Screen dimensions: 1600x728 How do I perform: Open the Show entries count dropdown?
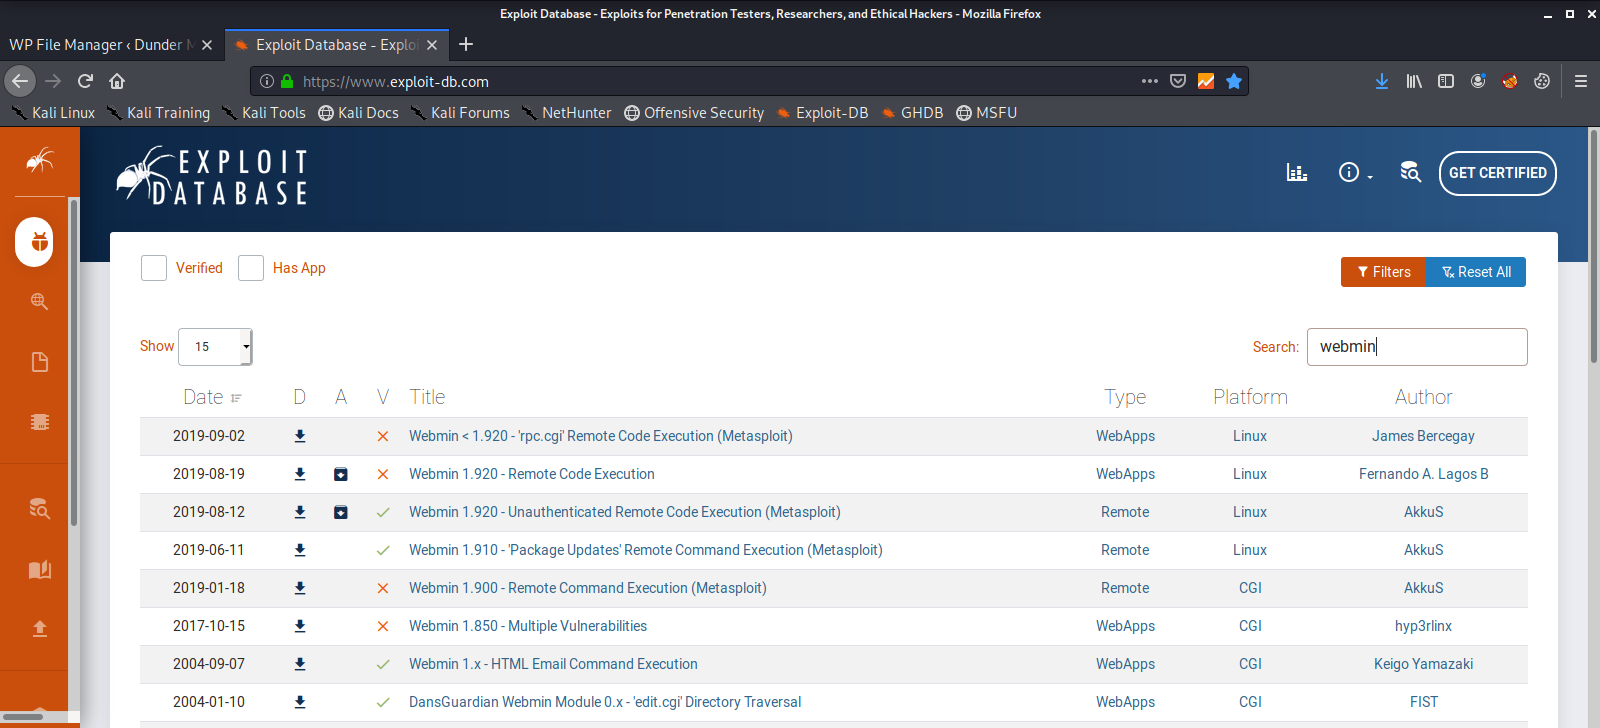pyautogui.click(x=215, y=347)
